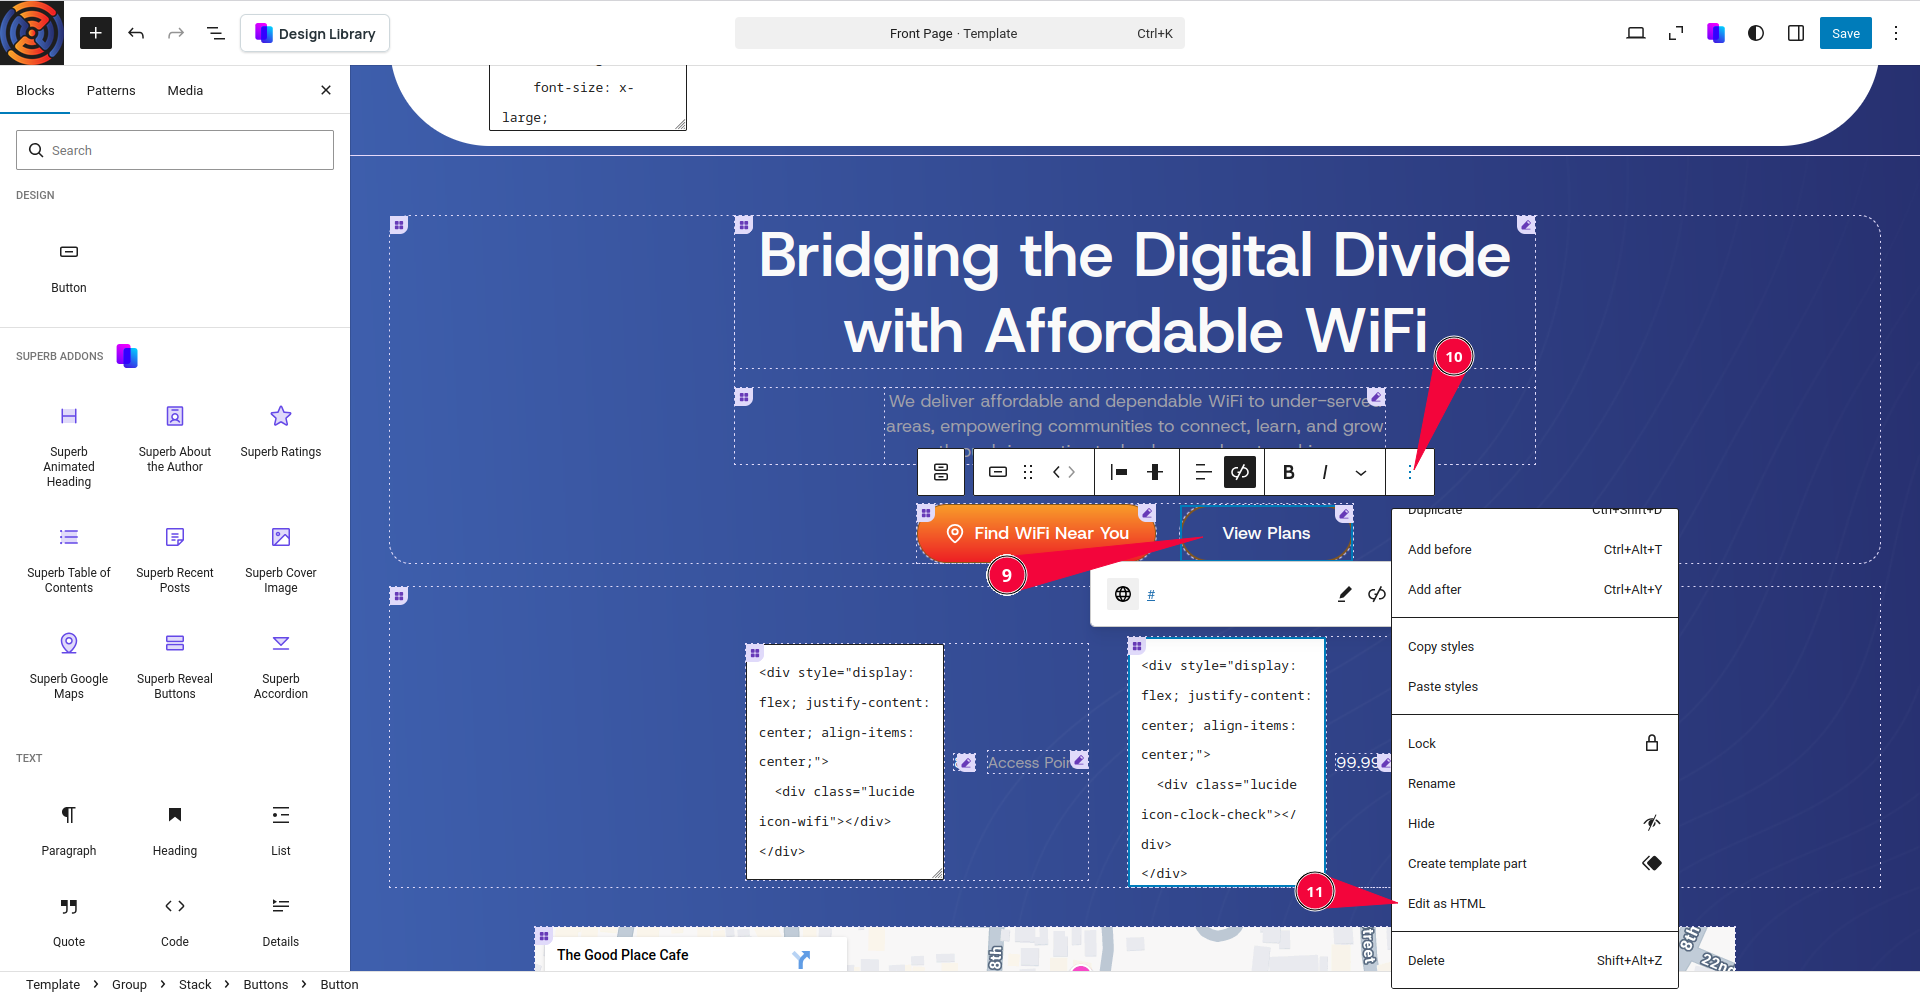Click in the block Search field
The width and height of the screenshot is (1920, 996).
click(x=175, y=150)
